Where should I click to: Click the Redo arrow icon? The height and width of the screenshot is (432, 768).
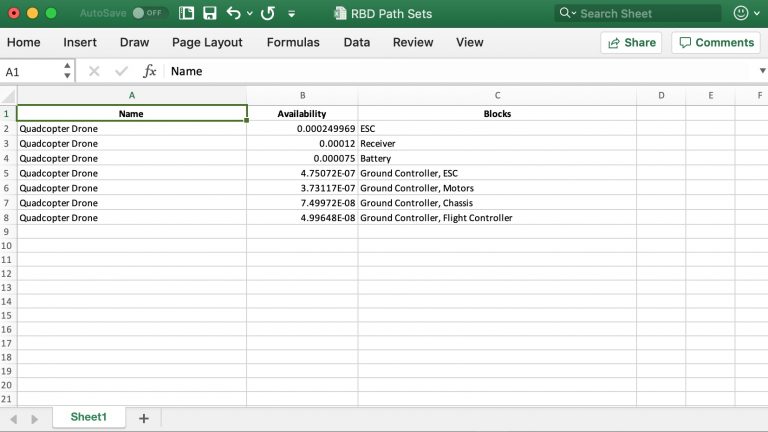point(267,13)
